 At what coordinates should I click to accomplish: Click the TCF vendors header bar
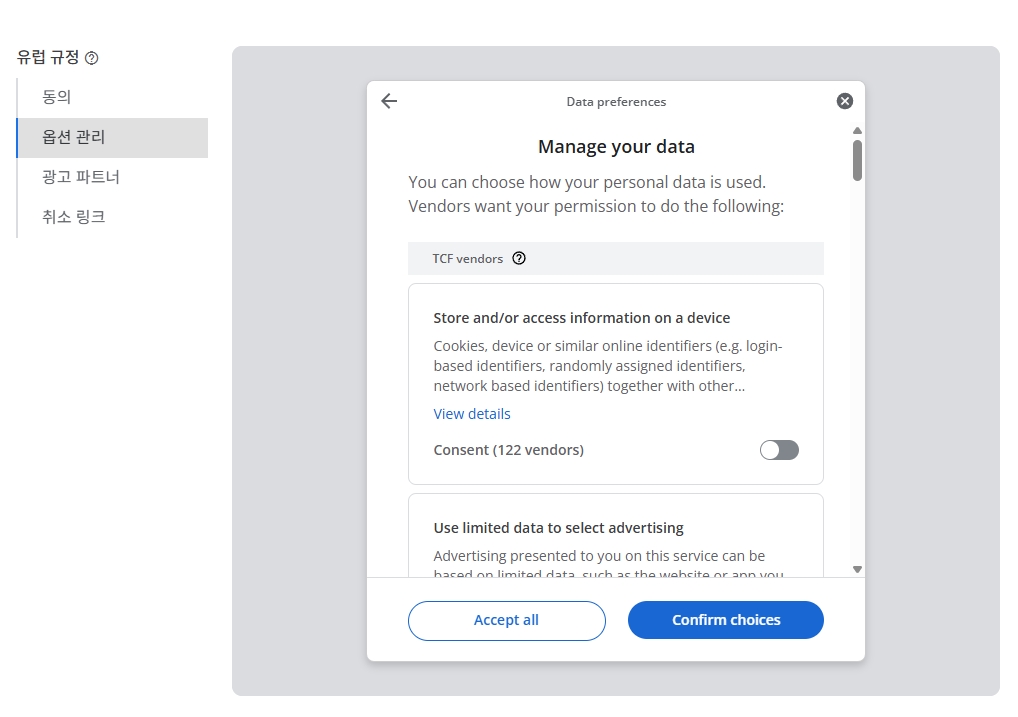coord(615,258)
